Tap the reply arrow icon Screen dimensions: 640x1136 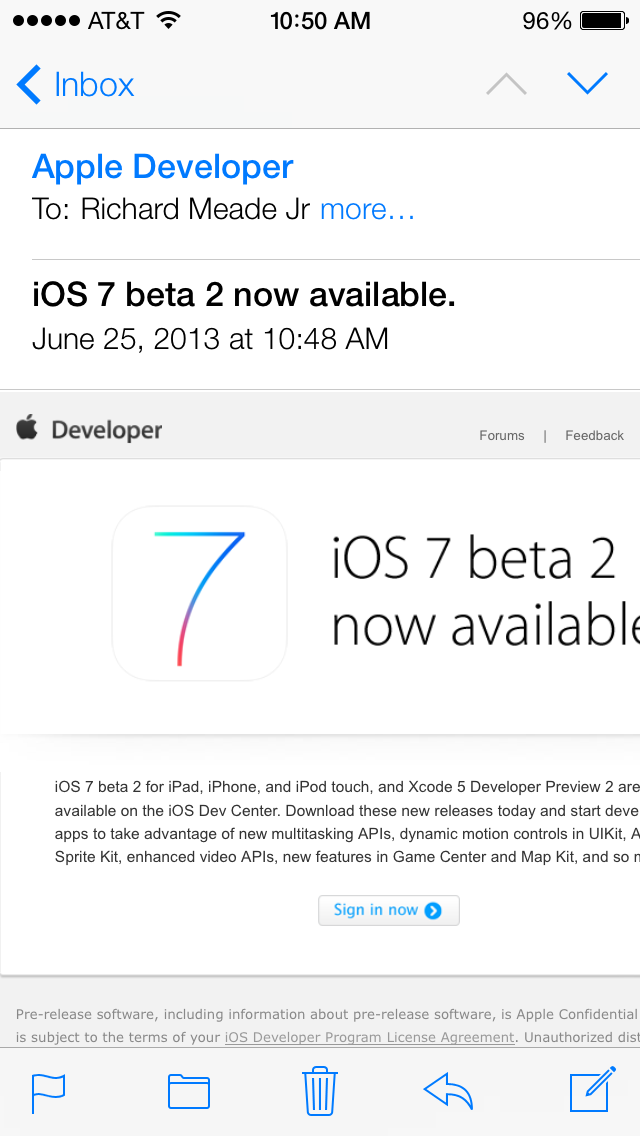click(x=448, y=1090)
